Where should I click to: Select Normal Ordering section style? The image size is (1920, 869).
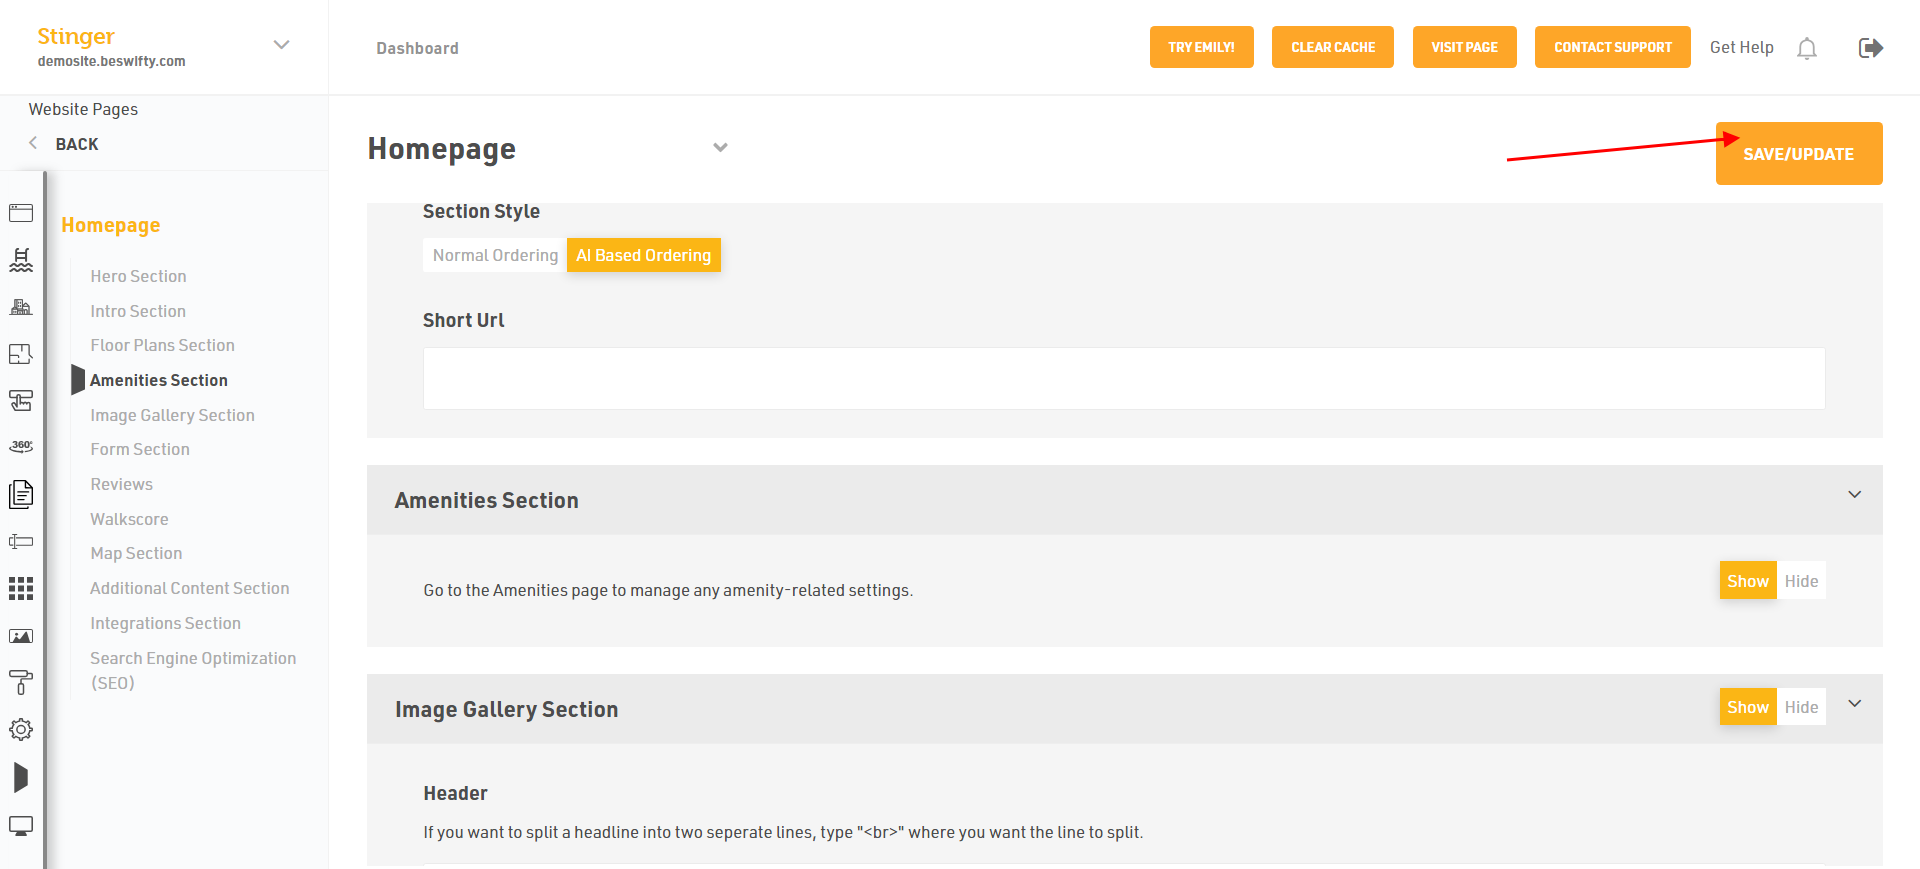click(x=495, y=255)
